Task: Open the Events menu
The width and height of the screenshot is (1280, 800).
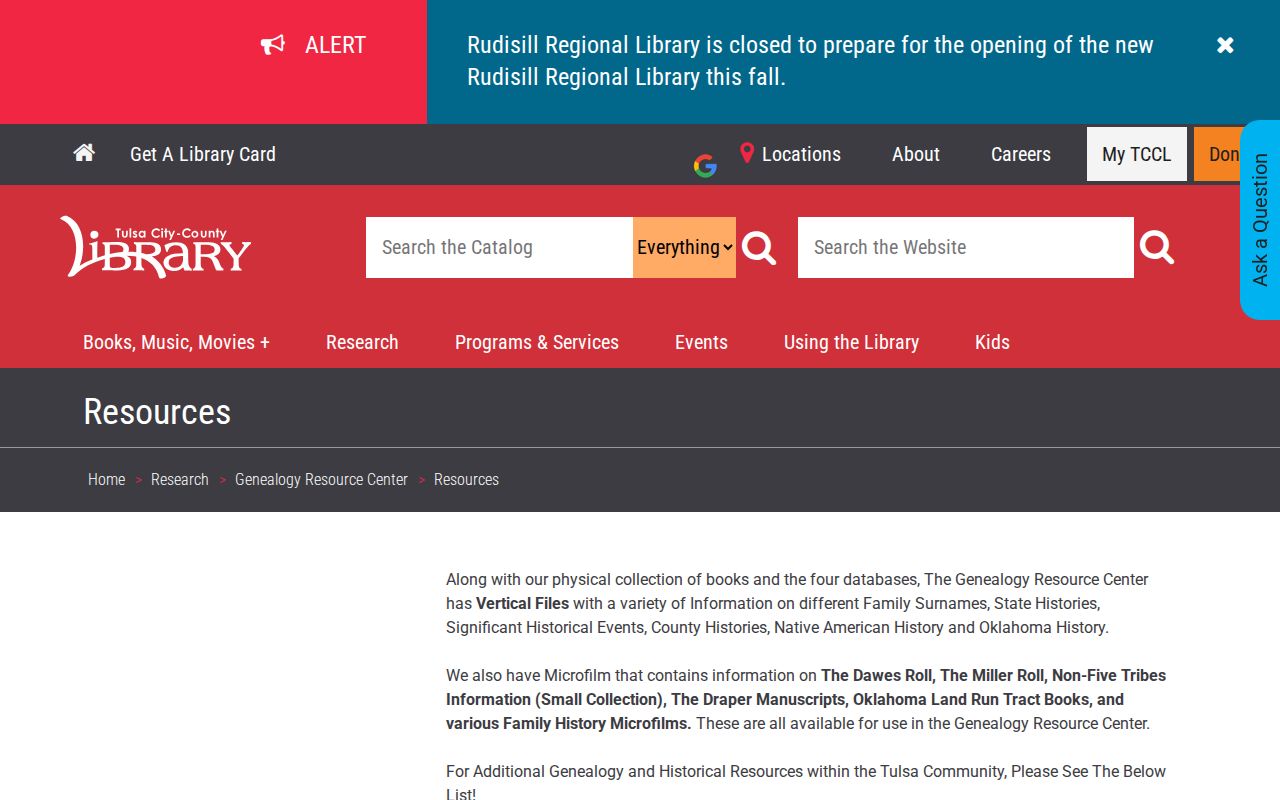Action: [701, 342]
